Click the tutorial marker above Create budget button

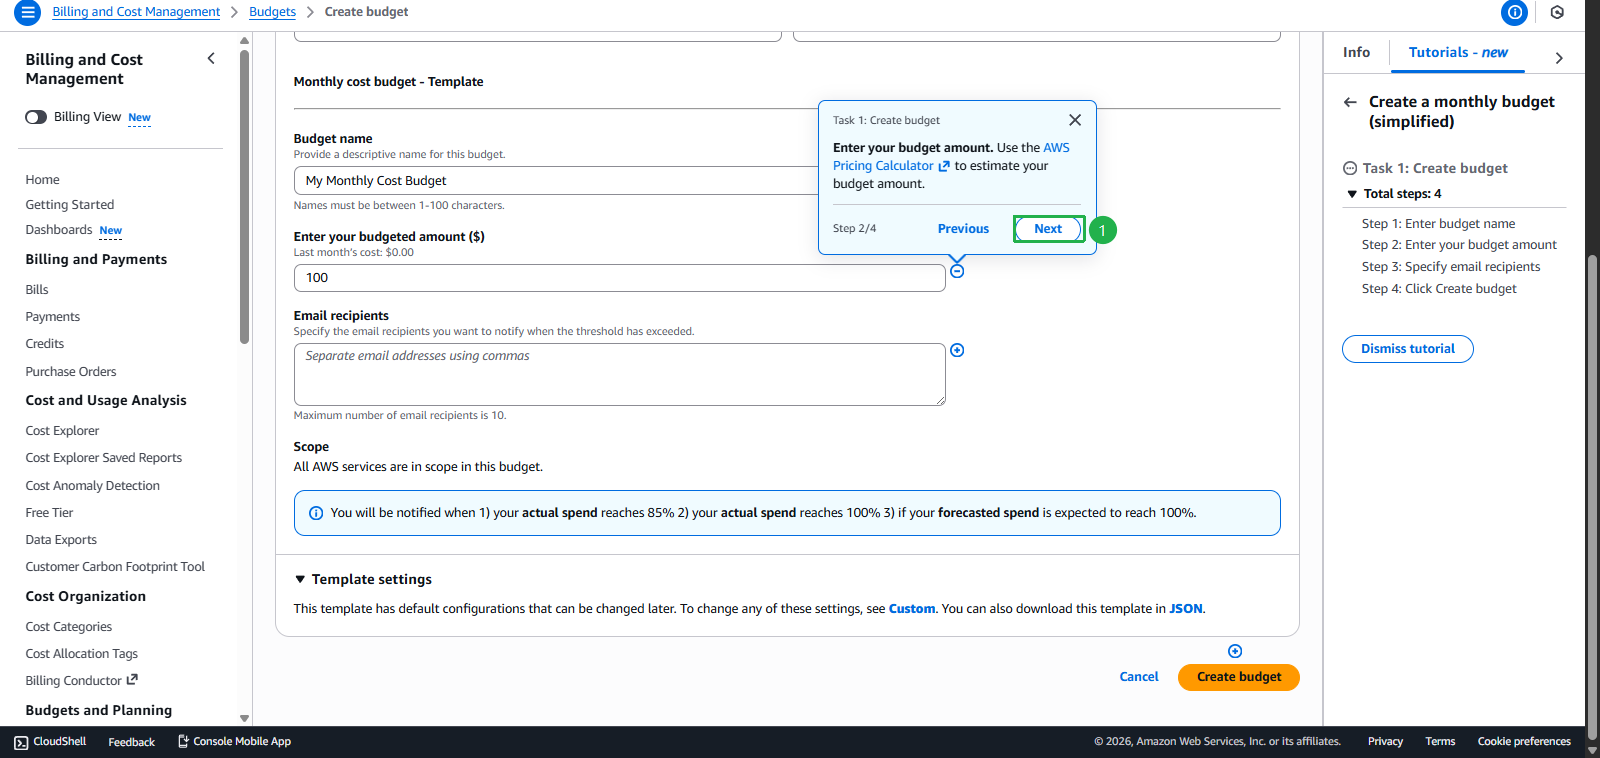click(x=1235, y=651)
